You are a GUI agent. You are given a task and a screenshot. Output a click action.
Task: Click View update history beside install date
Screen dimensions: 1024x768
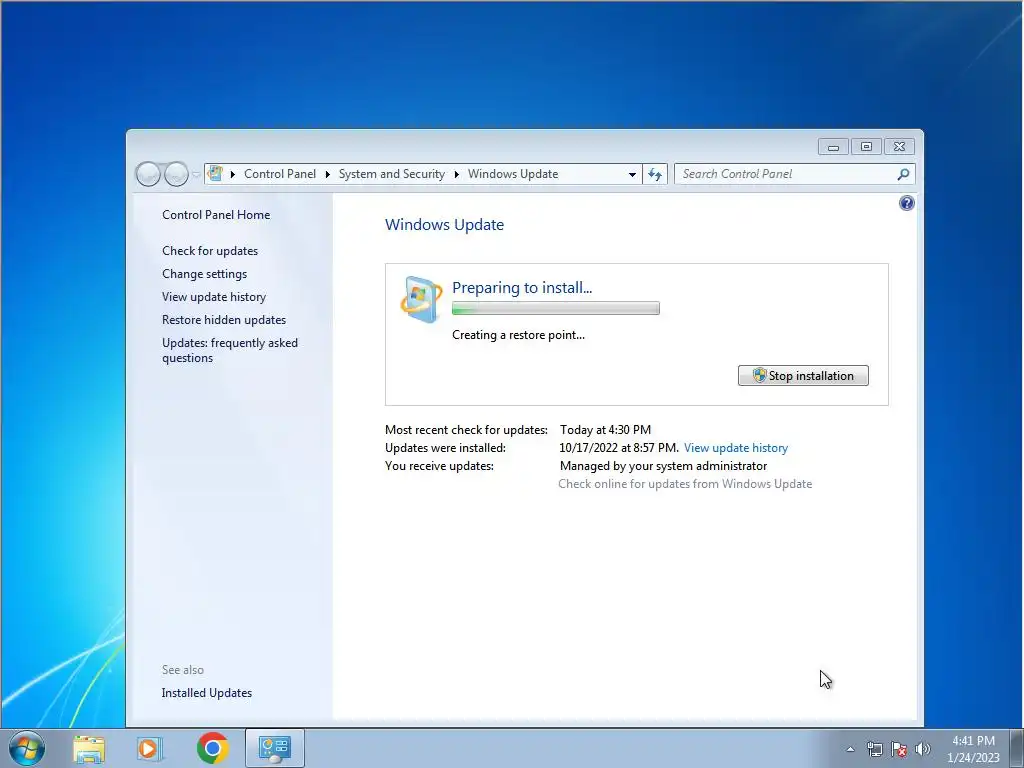click(736, 448)
